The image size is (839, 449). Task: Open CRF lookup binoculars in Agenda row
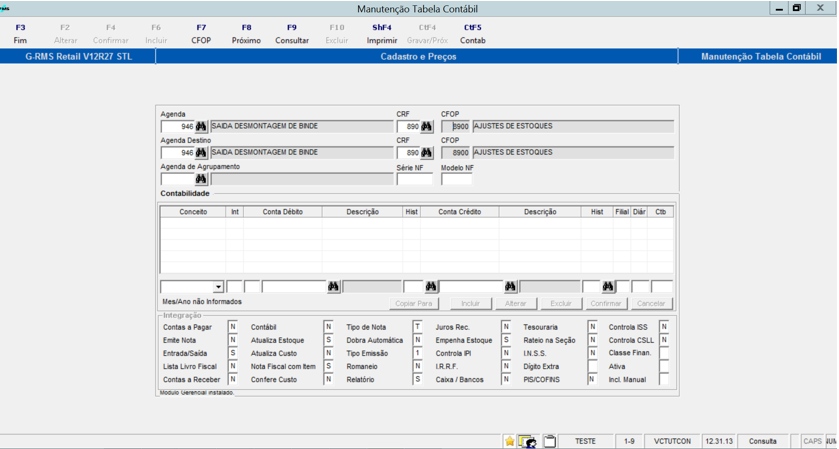(x=426, y=126)
